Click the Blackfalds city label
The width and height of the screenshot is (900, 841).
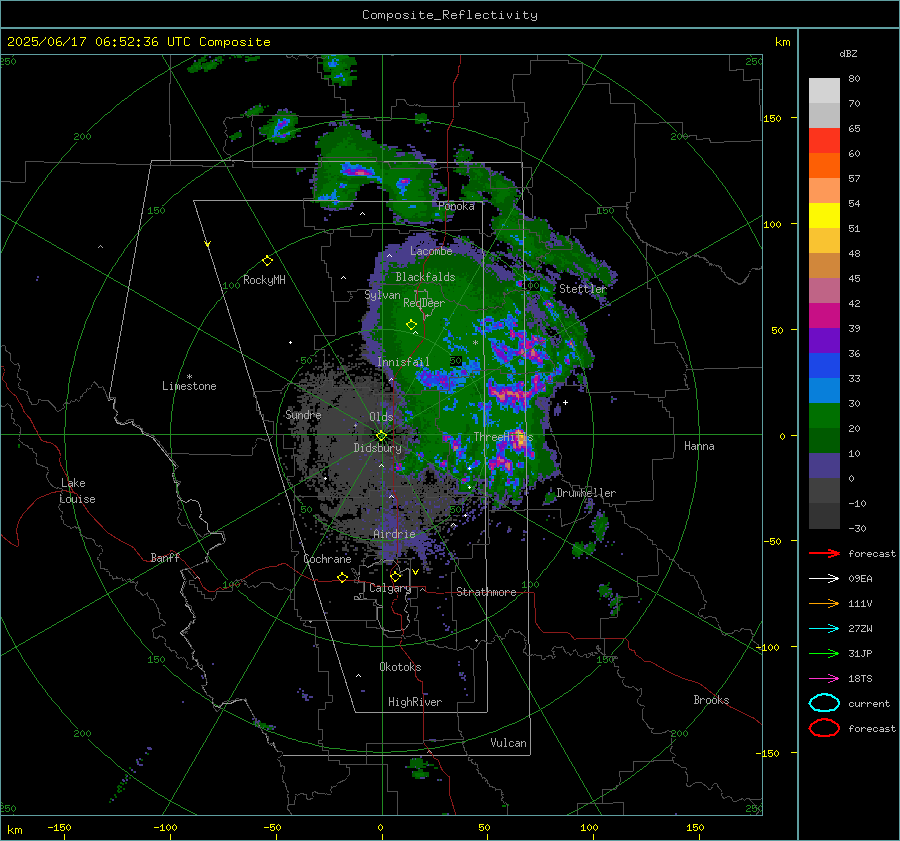(425, 277)
